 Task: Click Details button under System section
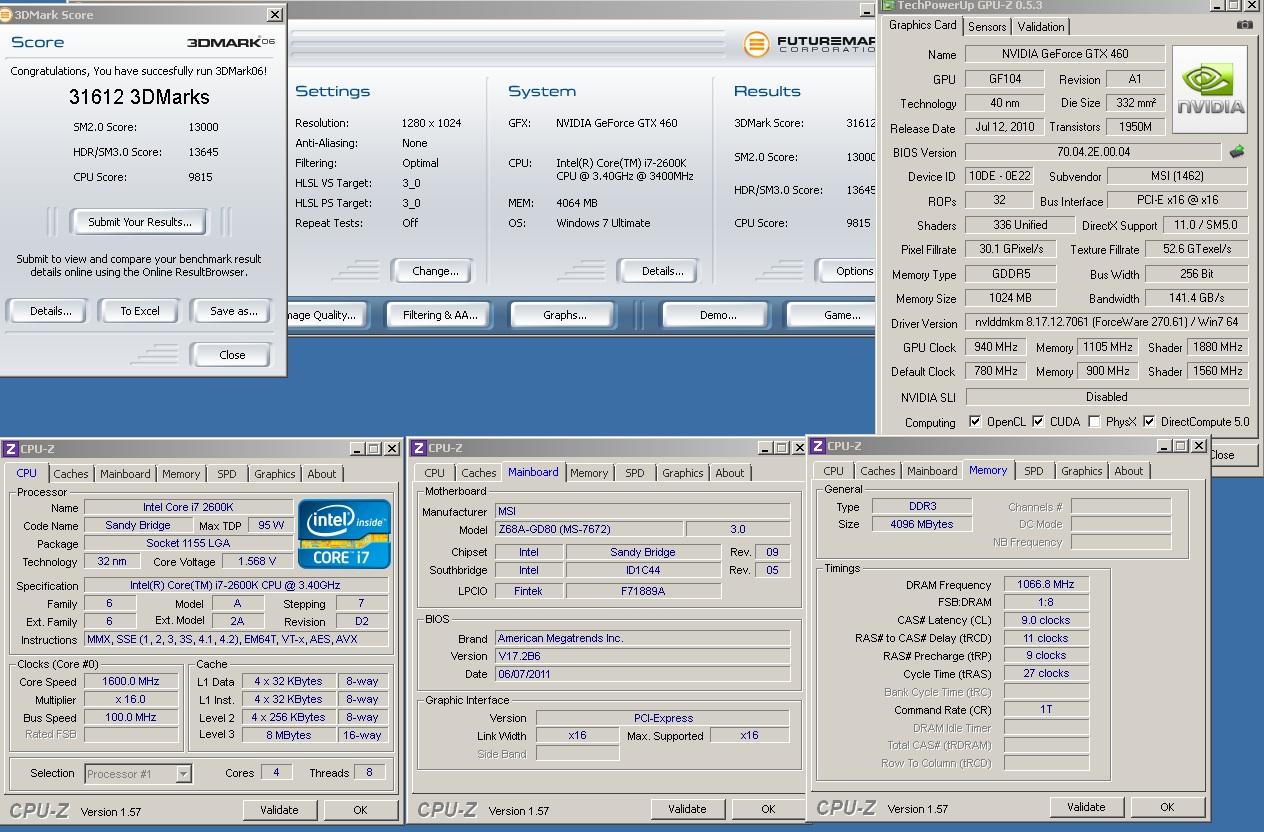657,271
